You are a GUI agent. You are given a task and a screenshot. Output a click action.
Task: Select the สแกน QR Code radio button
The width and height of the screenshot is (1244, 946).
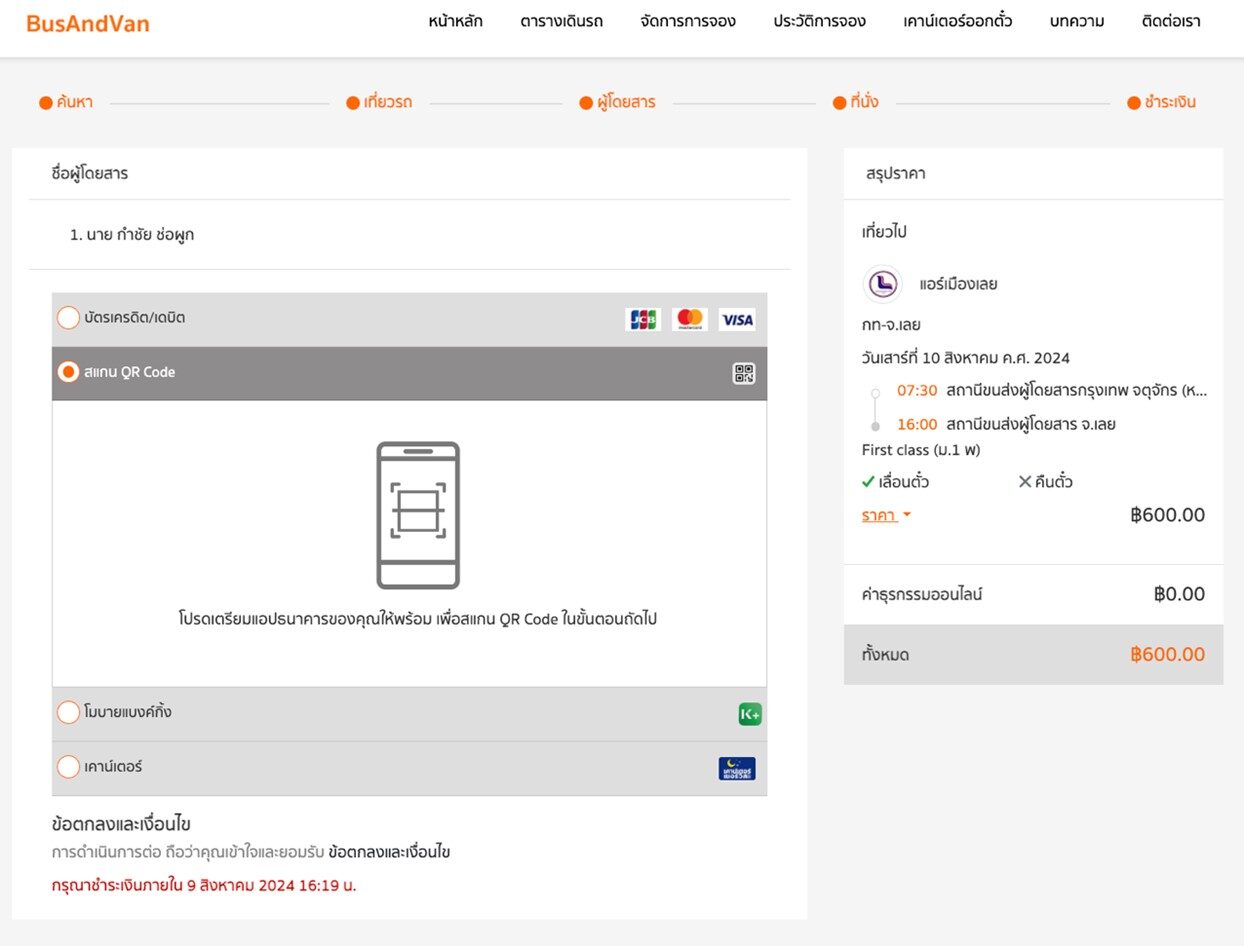click(x=68, y=372)
